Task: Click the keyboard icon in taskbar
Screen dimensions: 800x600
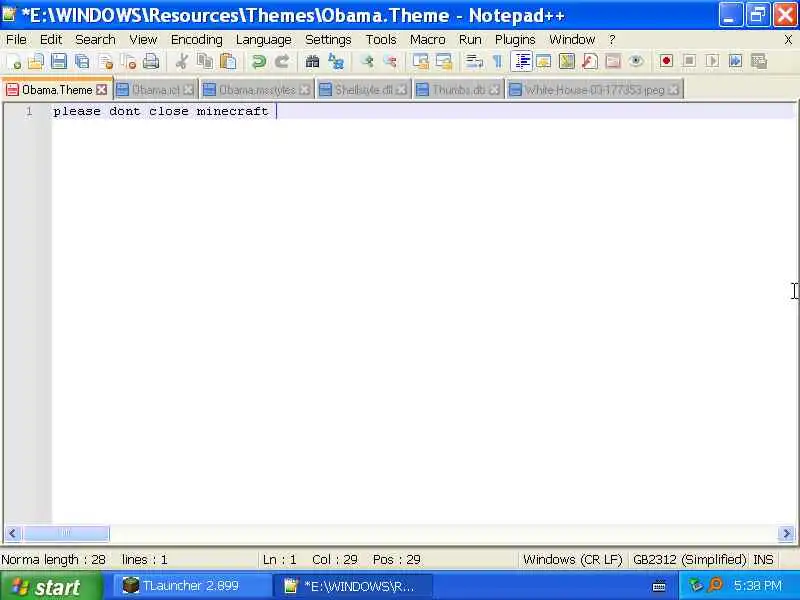Action: coord(659,586)
